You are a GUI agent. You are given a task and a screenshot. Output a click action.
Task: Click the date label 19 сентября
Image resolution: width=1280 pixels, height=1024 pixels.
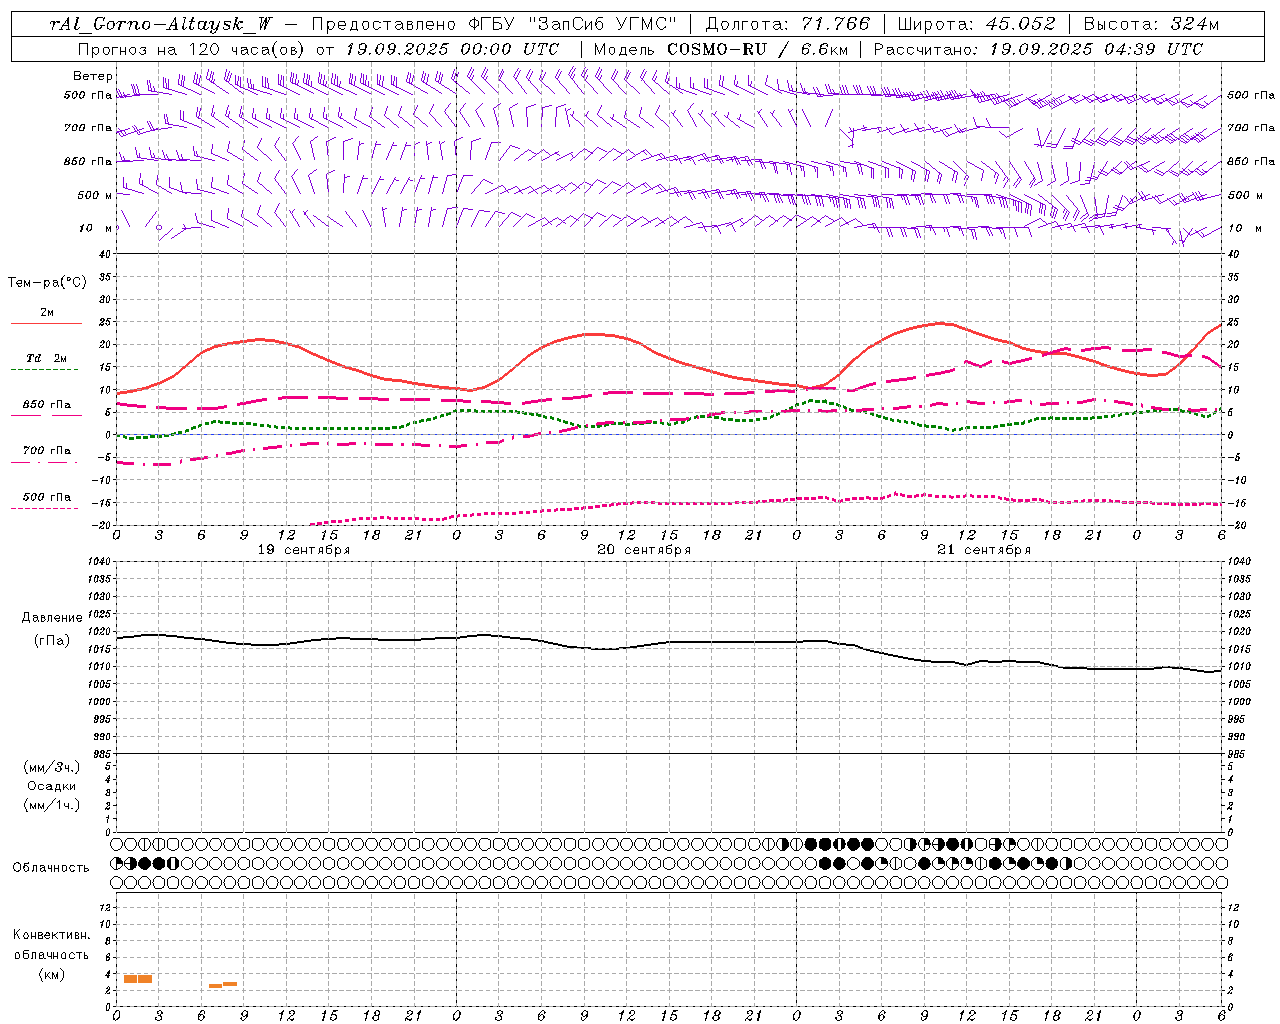[304, 550]
